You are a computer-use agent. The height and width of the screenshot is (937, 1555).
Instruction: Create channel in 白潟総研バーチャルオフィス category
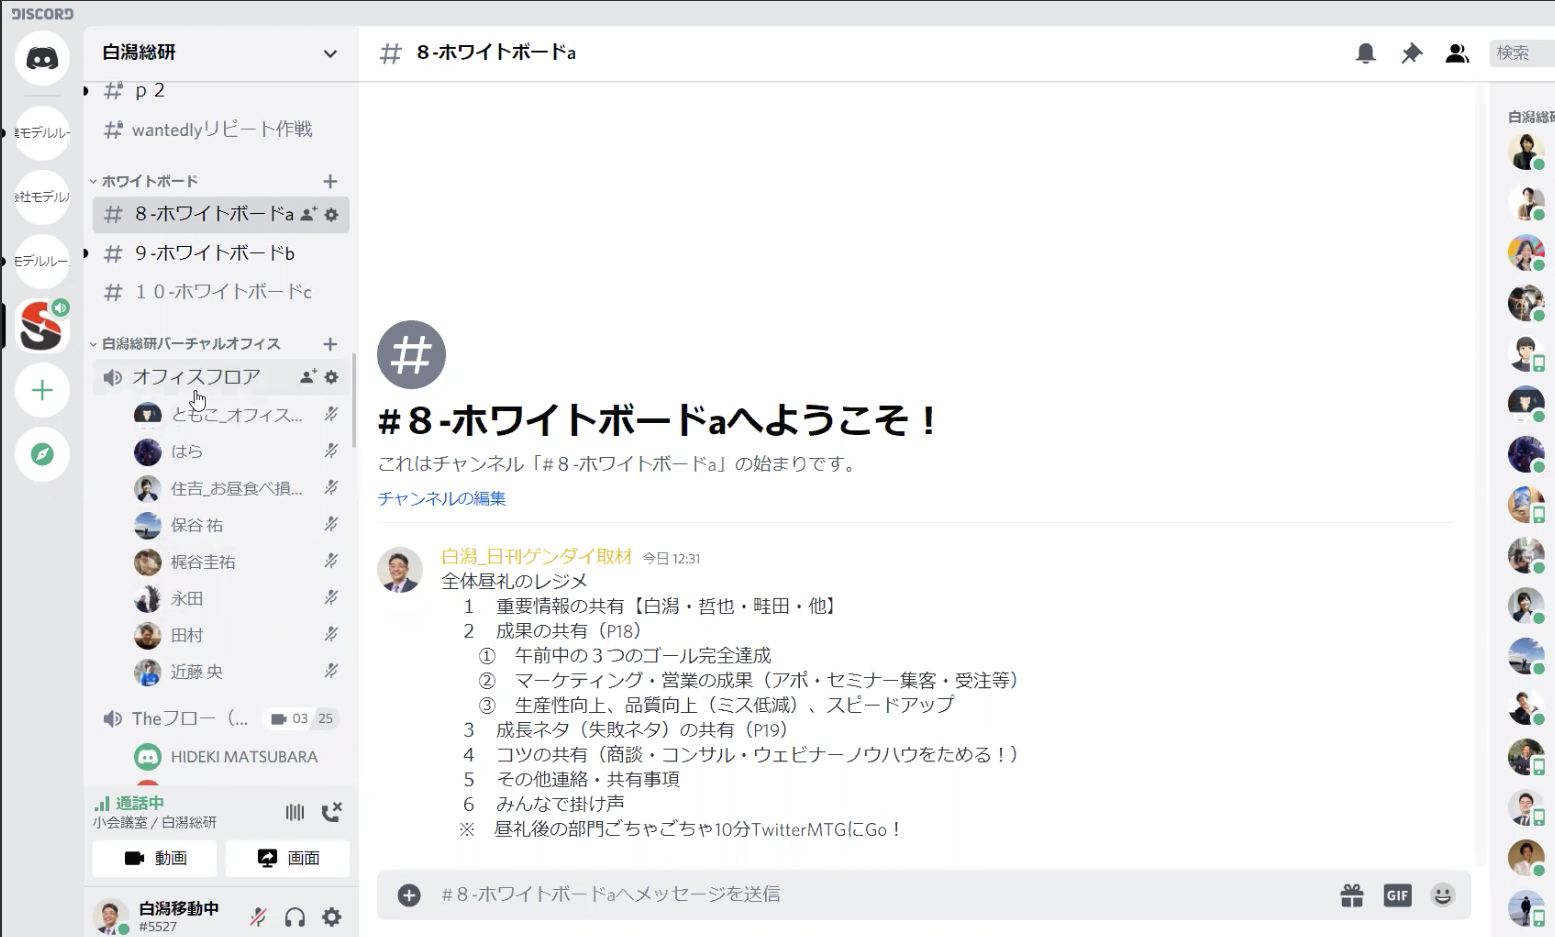(x=330, y=344)
